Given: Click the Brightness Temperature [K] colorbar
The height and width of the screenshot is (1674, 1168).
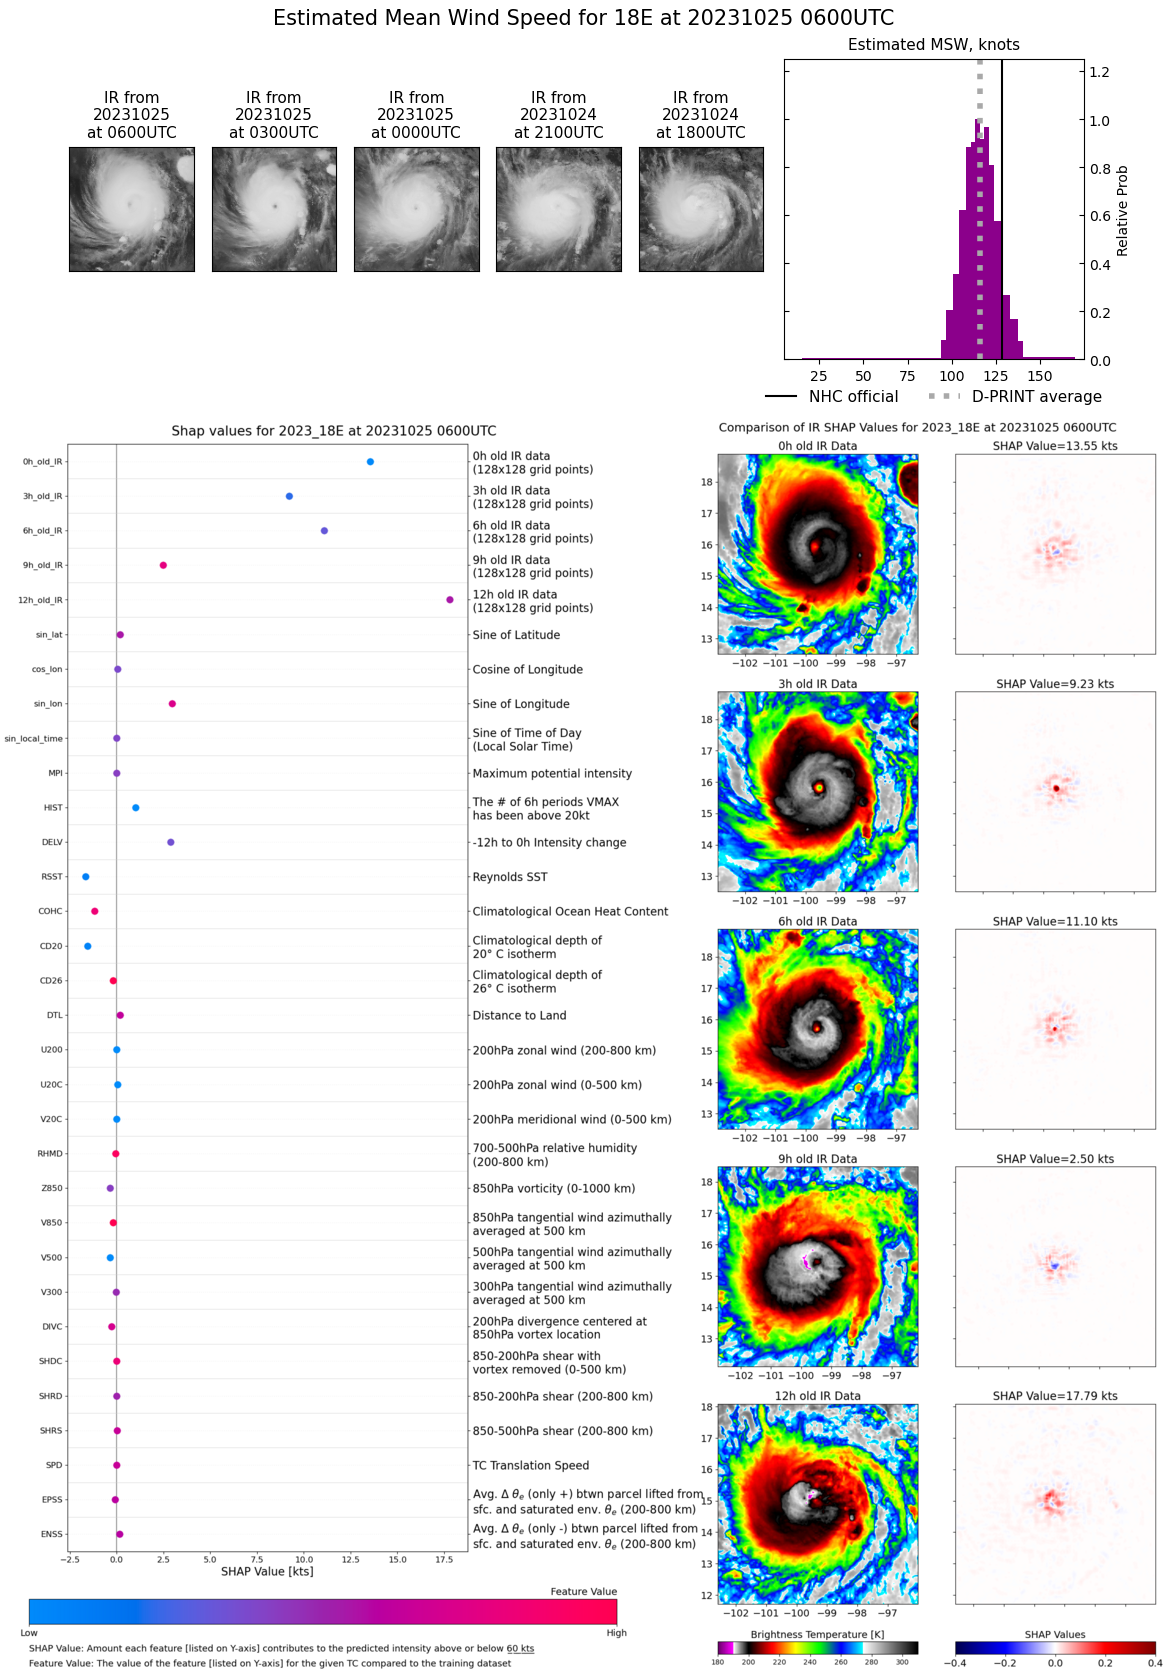Looking at the screenshot, I should (817, 1647).
